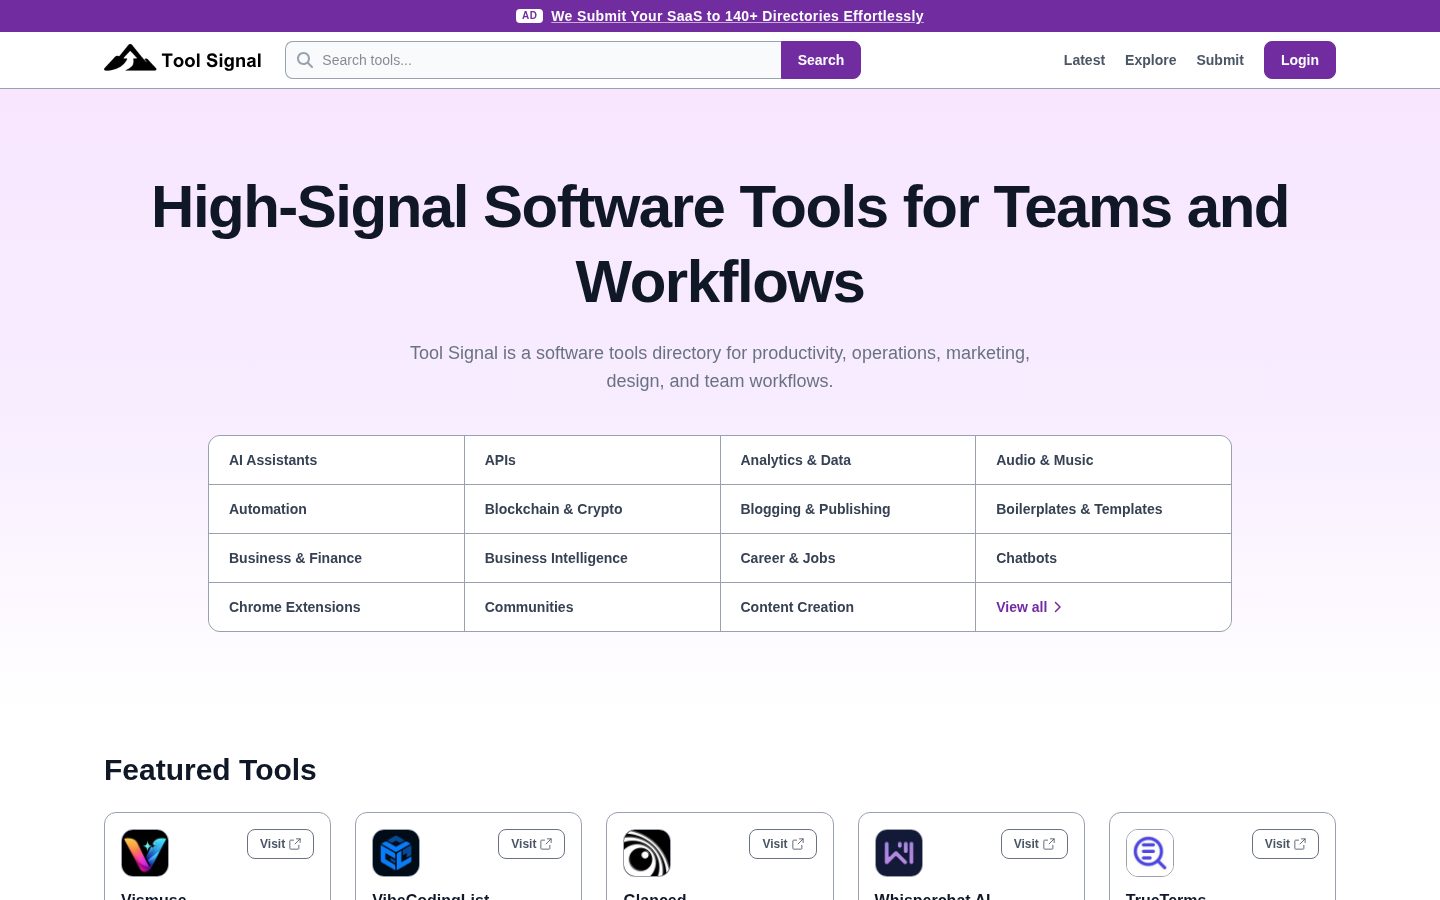The image size is (1440, 900).
Task: Select the Boilerplates & Templates category
Action: pyautogui.click(x=1103, y=509)
